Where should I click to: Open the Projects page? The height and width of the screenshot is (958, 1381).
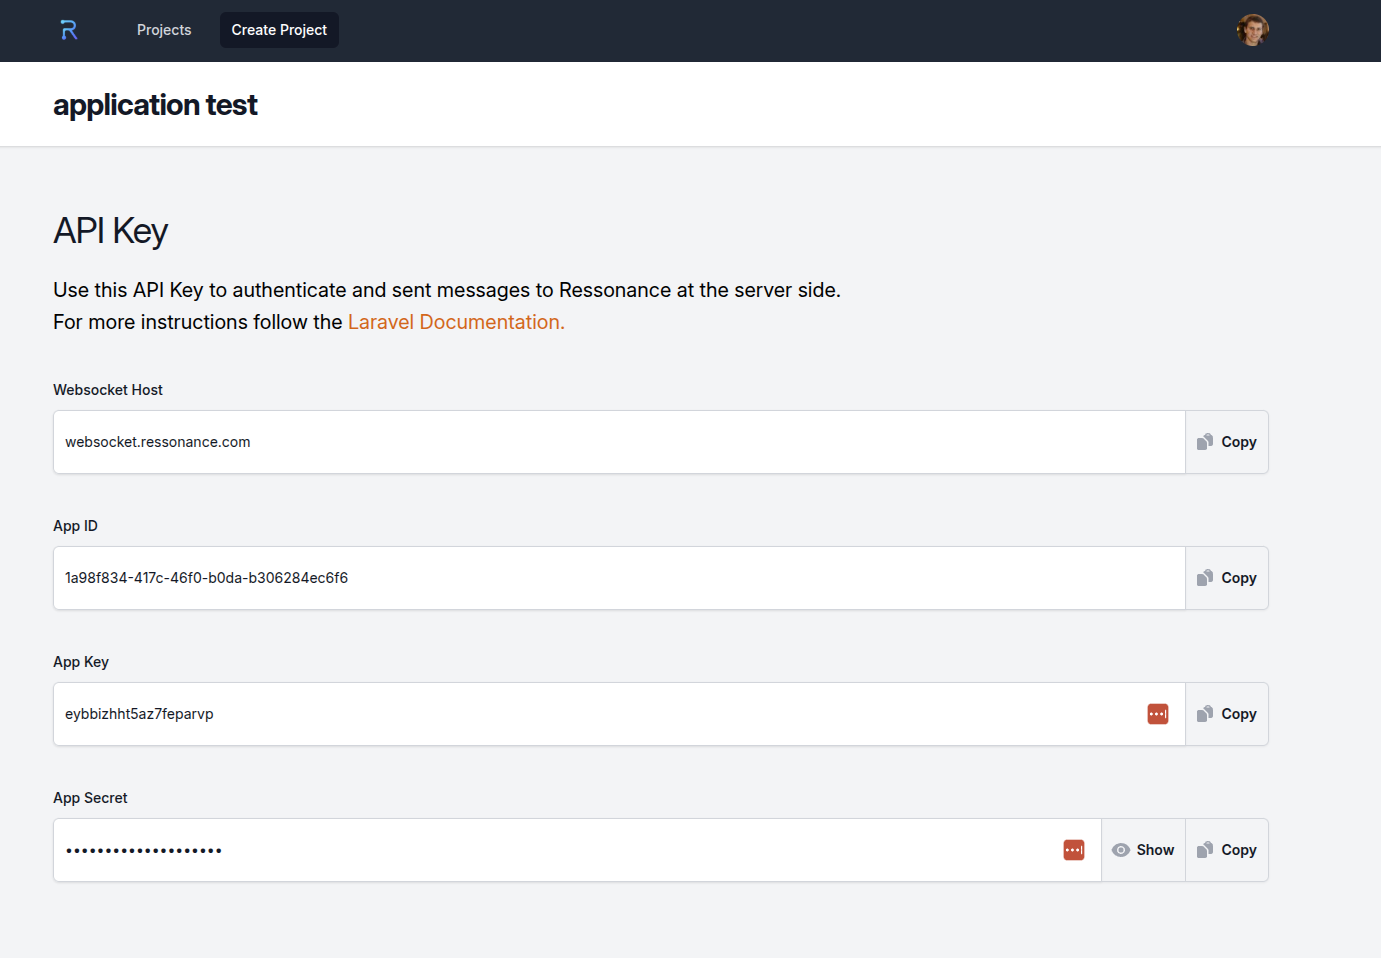click(164, 30)
